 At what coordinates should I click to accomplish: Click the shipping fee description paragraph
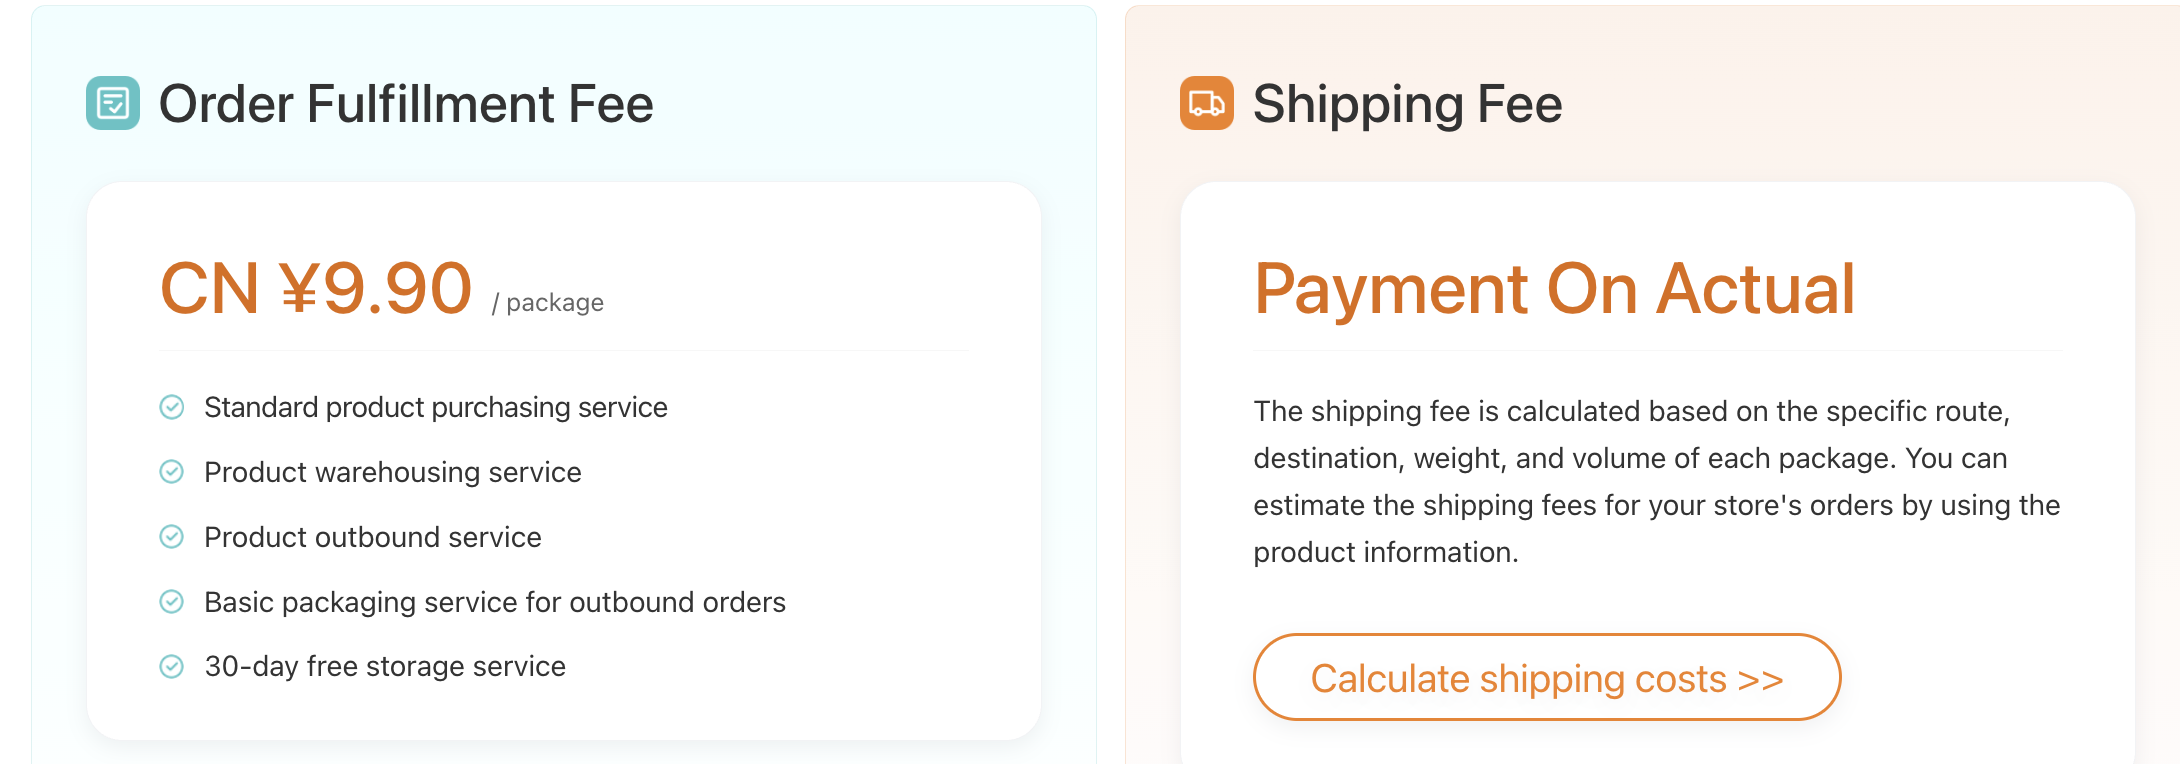coord(1657,481)
